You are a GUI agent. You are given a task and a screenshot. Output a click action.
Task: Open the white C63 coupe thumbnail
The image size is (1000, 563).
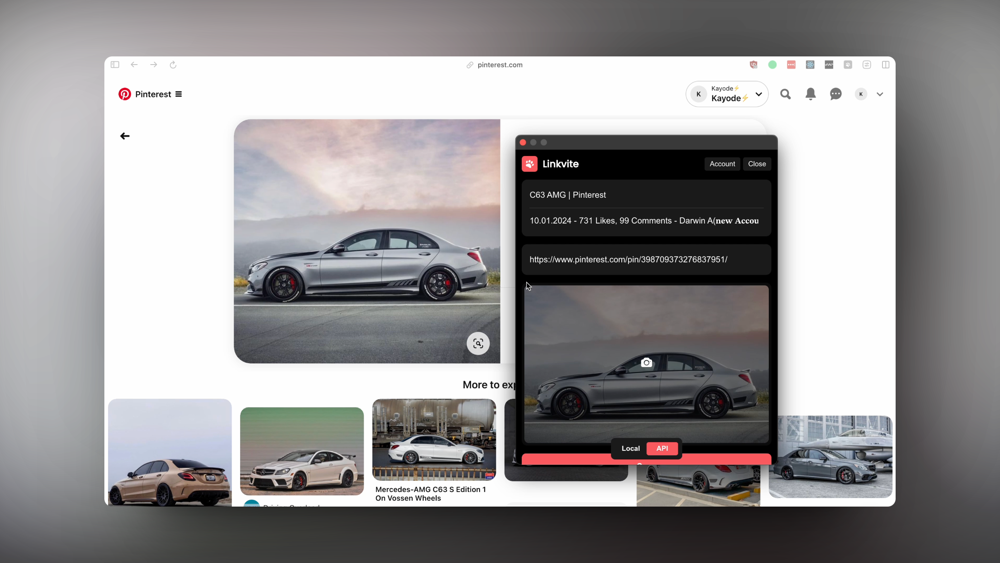(x=302, y=451)
